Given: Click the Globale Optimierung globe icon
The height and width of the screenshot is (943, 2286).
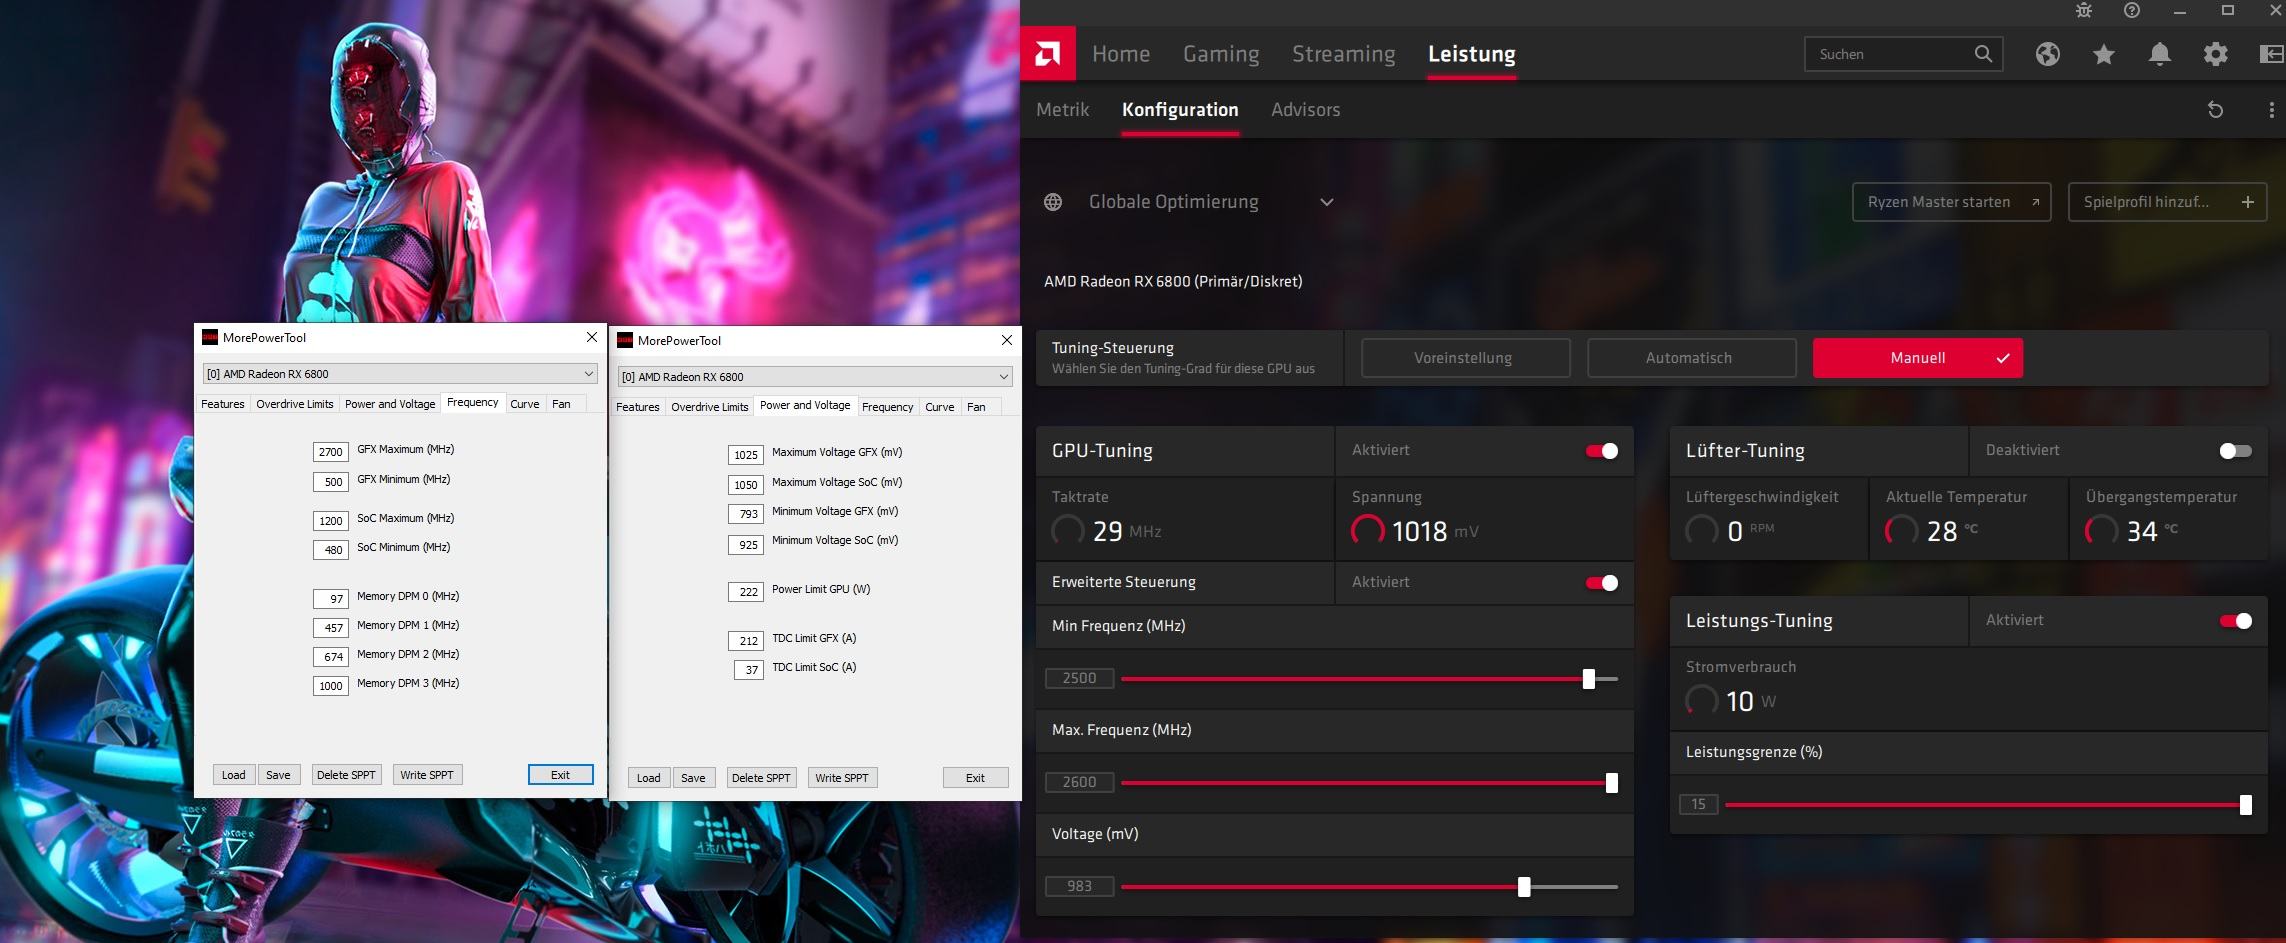Looking at the screenshot, I should [x=1053, y=202].
